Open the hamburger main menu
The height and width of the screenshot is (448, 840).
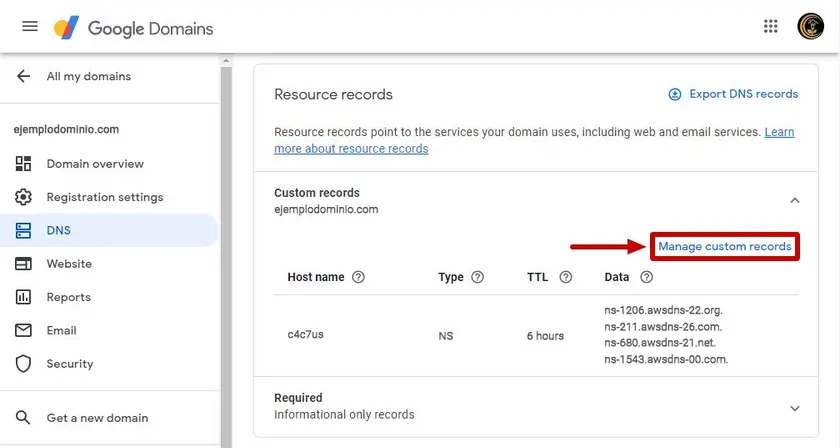click(30, 26)
